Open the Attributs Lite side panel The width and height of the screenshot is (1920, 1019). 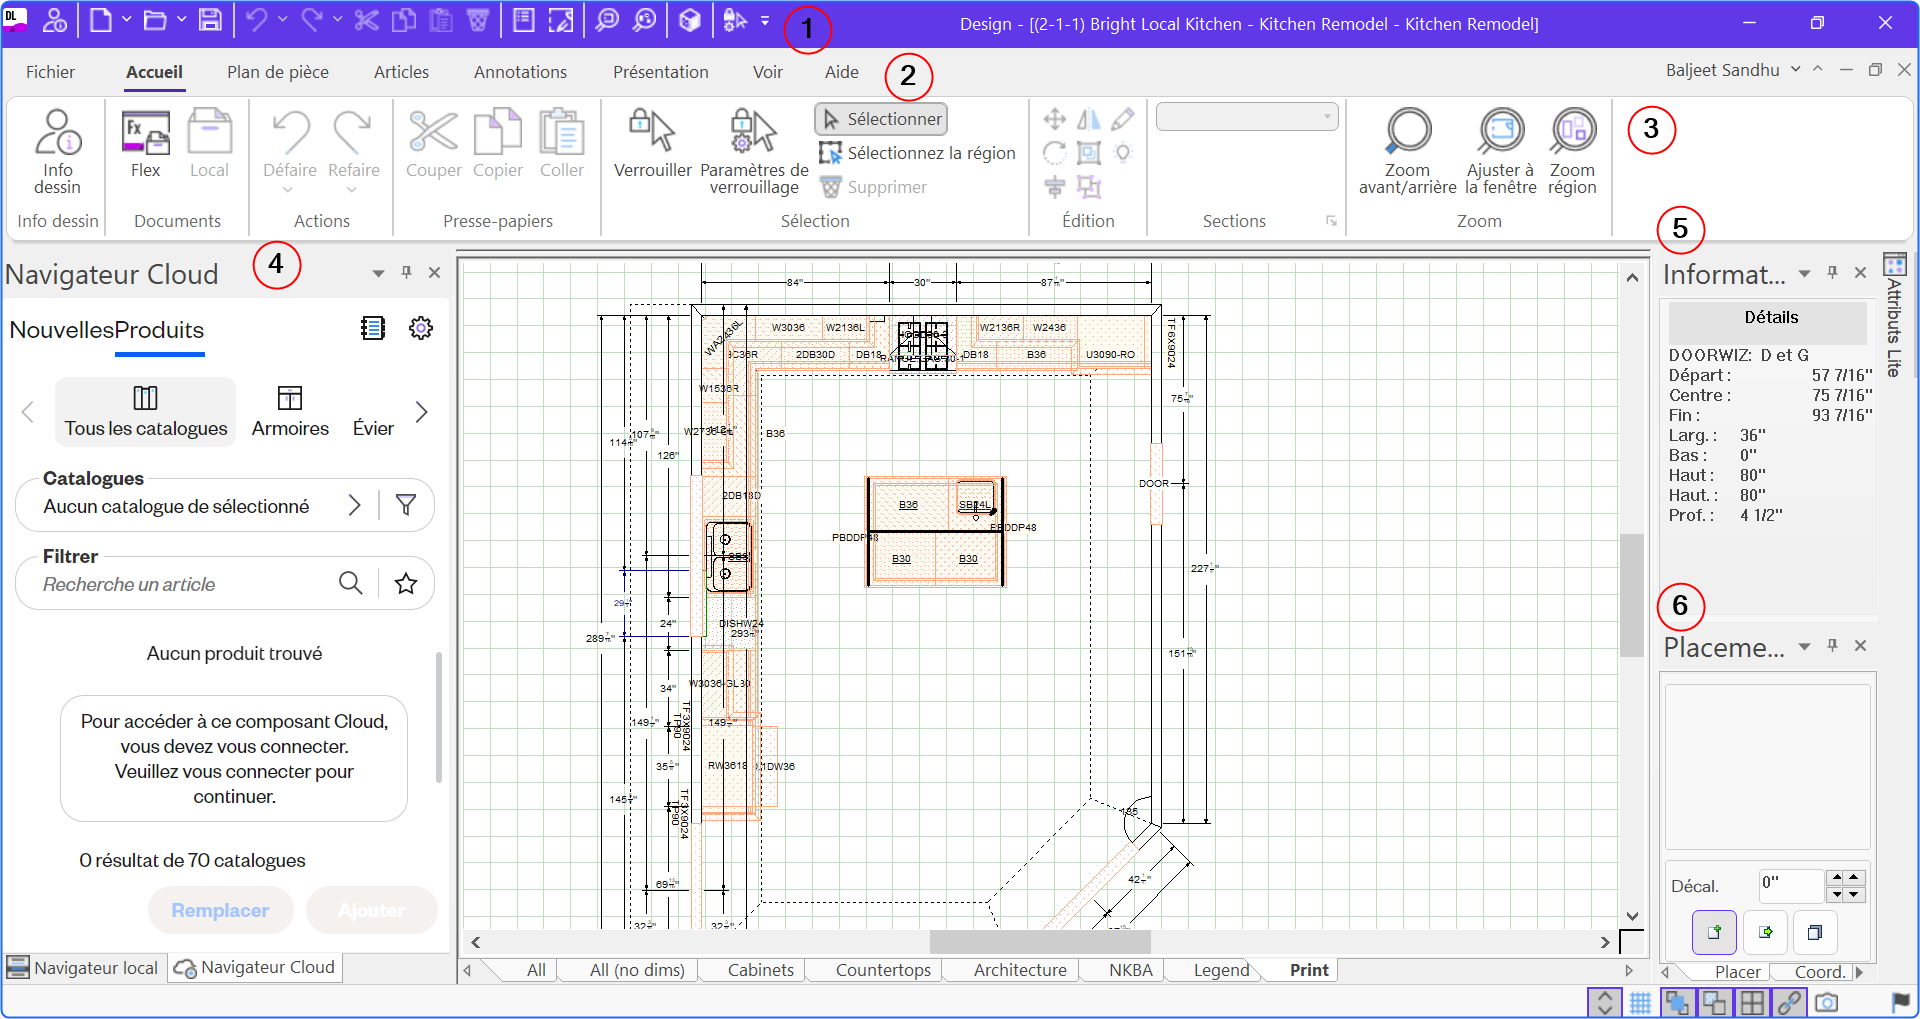click(x=1894, y=315)
